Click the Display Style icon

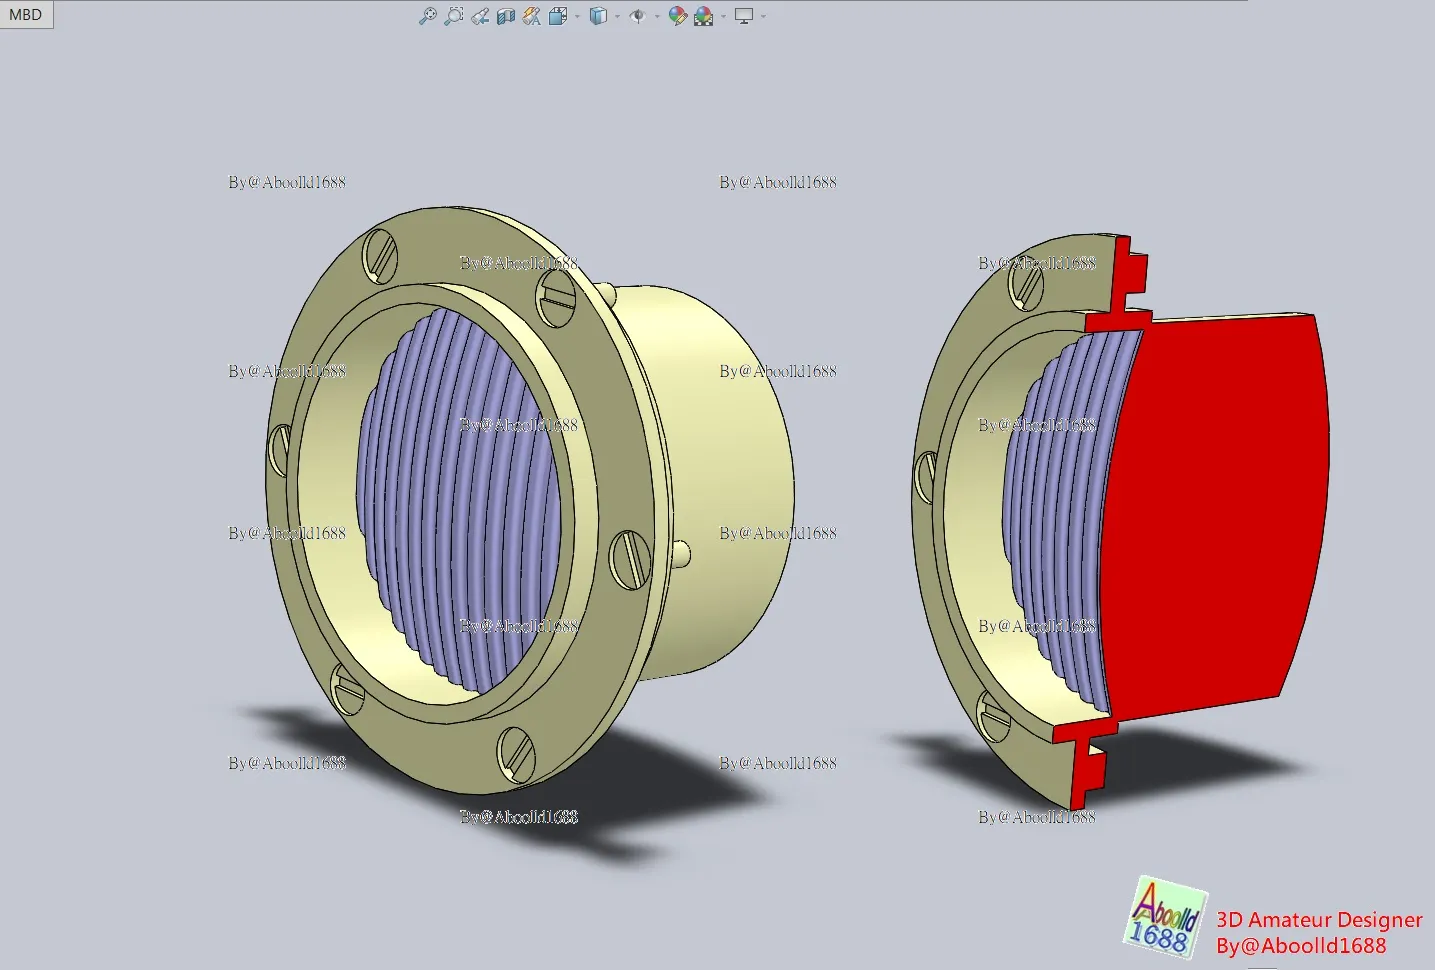pos(598,16)
